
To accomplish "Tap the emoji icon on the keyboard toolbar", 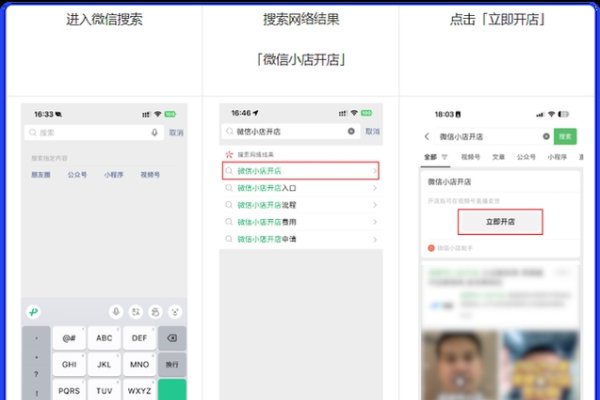I will click(x=155, y=312).
